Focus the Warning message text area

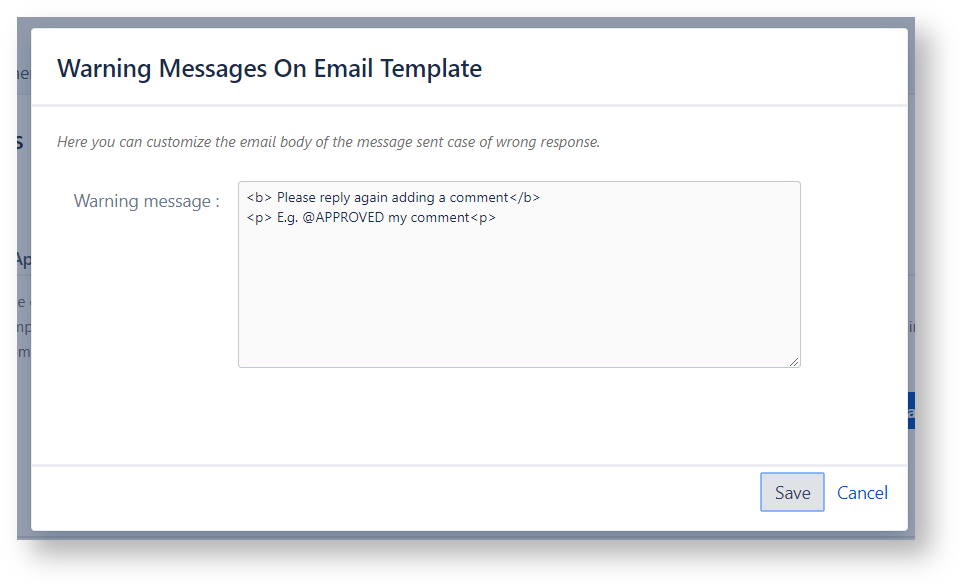coord(518,290)
